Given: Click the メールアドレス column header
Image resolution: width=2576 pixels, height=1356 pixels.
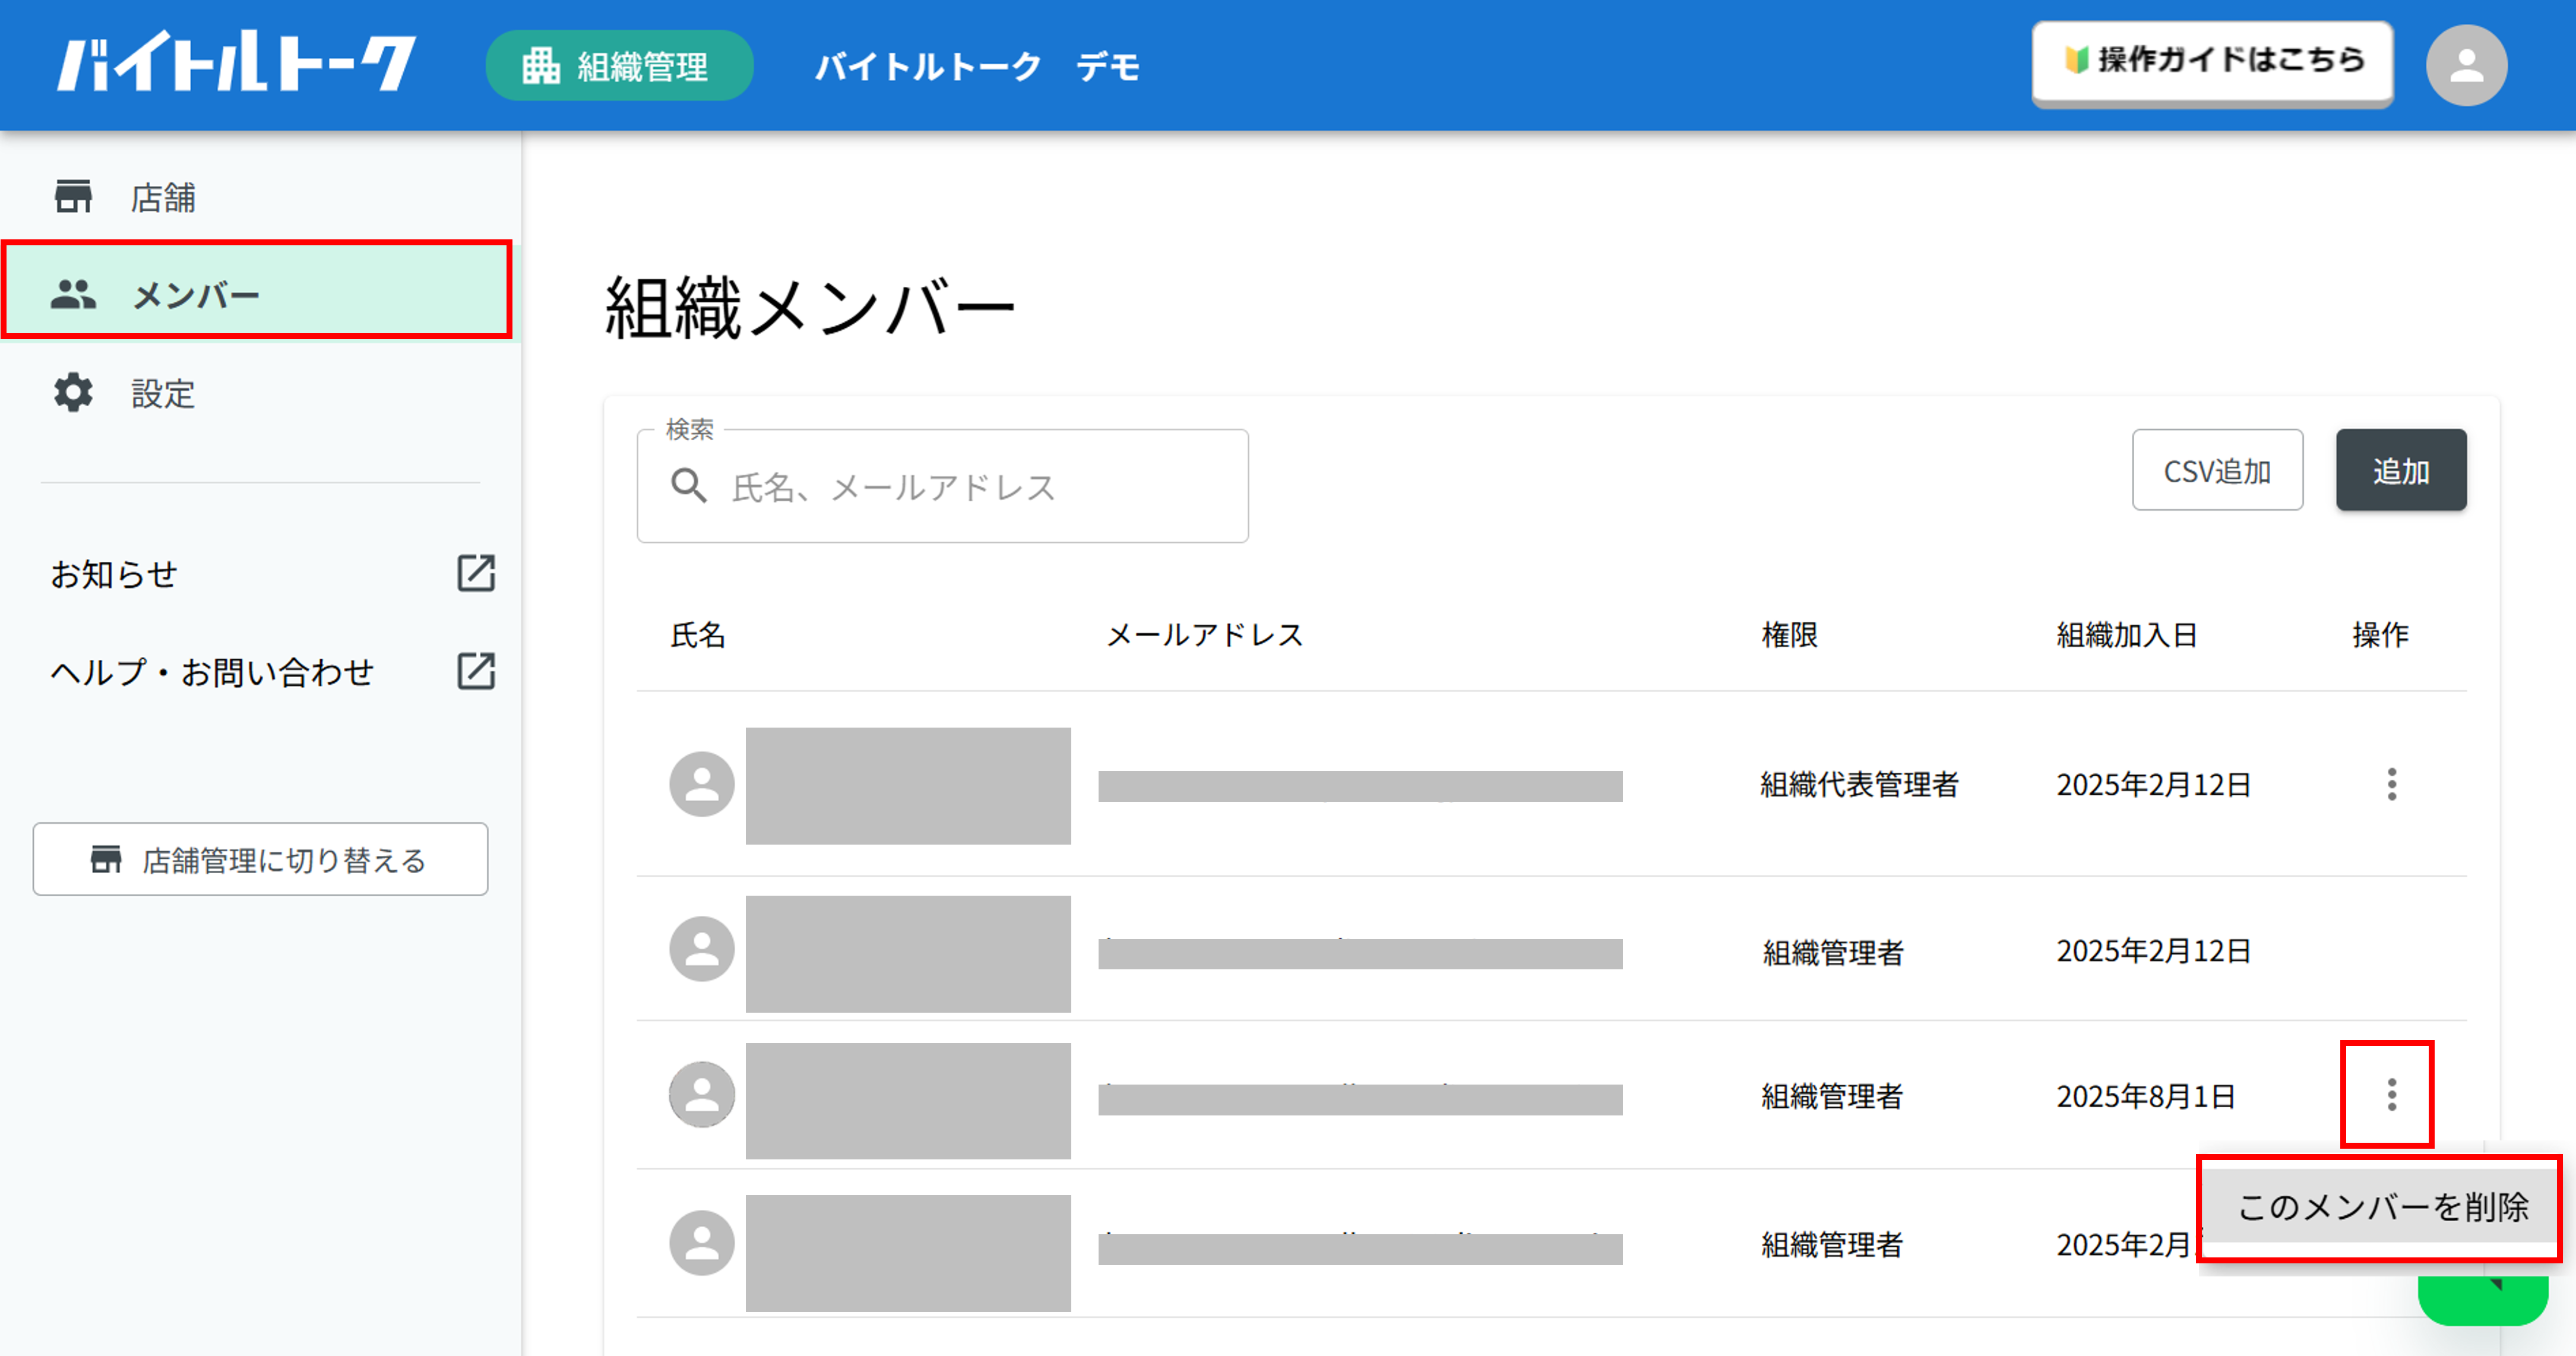Looking at the screenshot, I should tap(1205, 634).
